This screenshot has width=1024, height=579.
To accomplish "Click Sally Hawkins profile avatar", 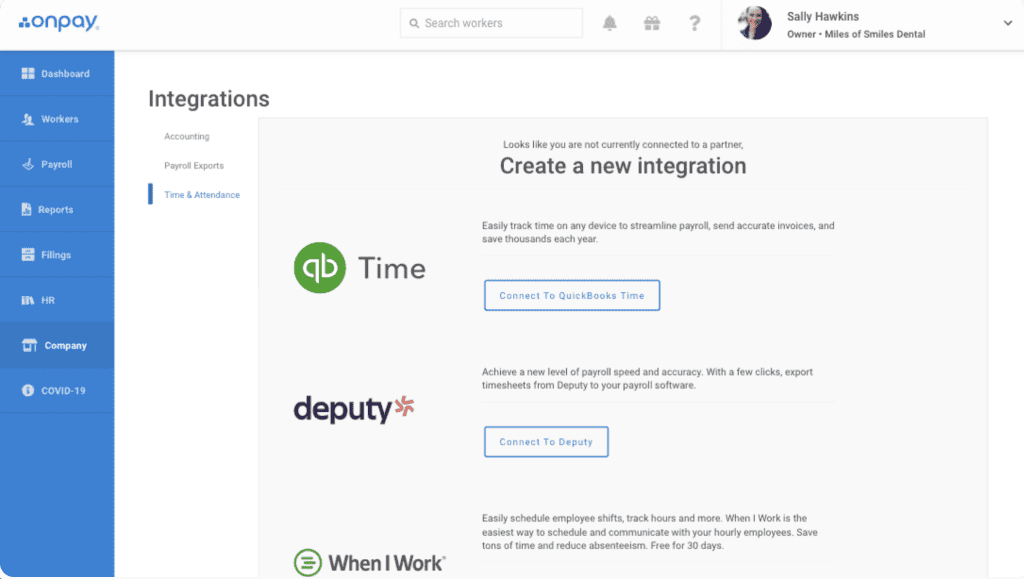I will click(754, 23).
